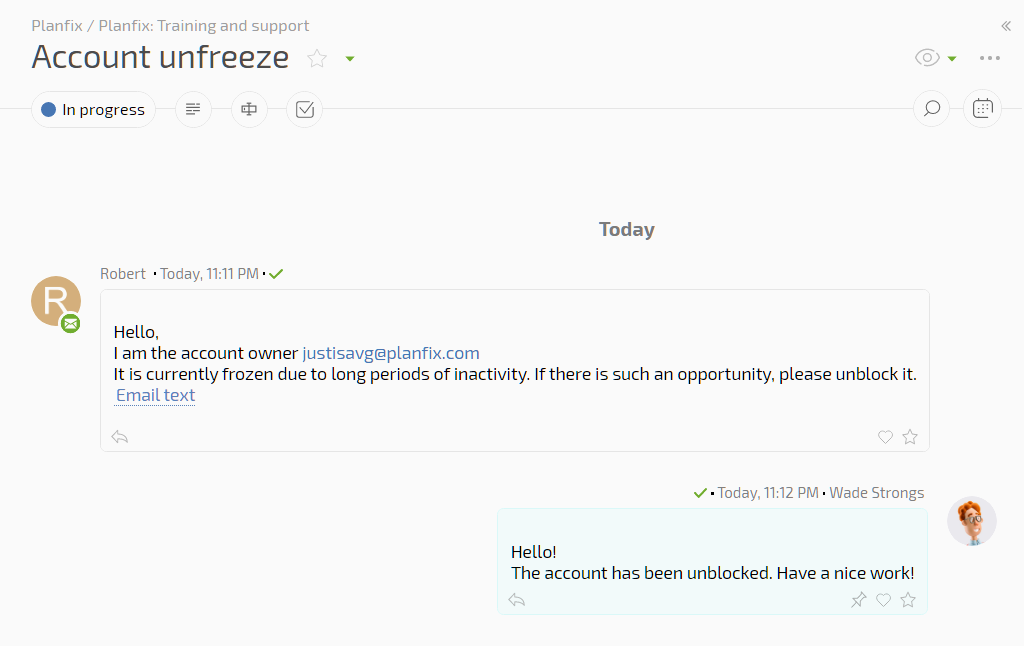Open the calendar planner icon
Screen dimensions: 1024x646
coord(982,108)
